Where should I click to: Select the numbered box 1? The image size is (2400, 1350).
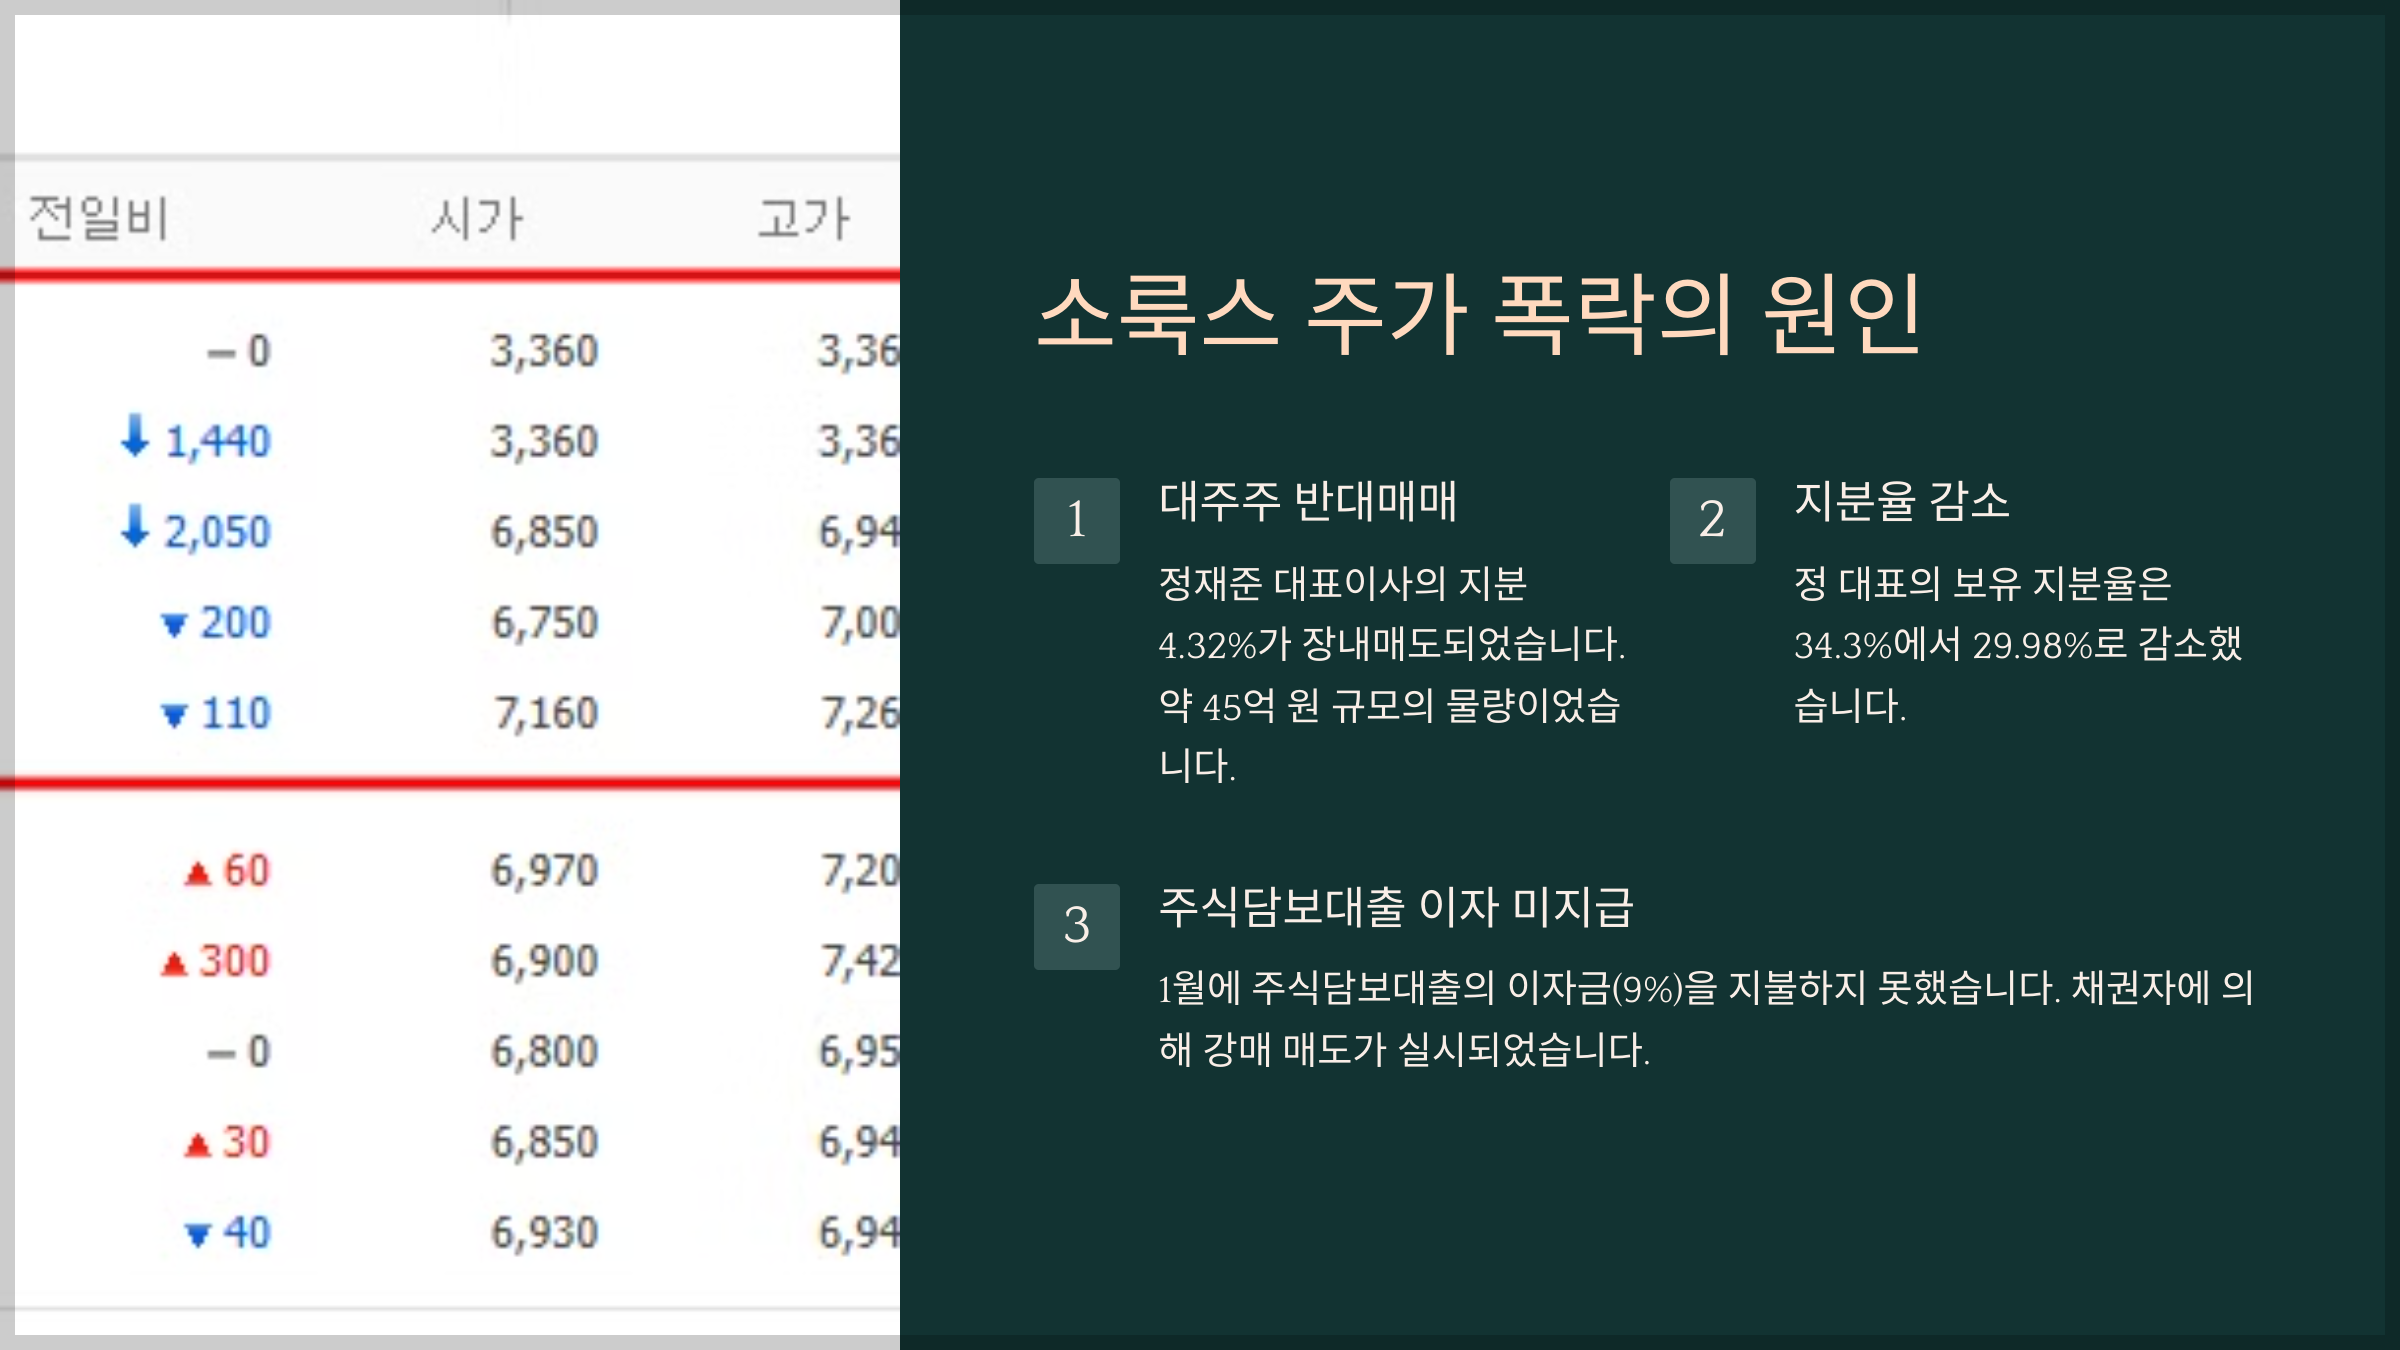pyautogui.click(x=1077, y=521)
